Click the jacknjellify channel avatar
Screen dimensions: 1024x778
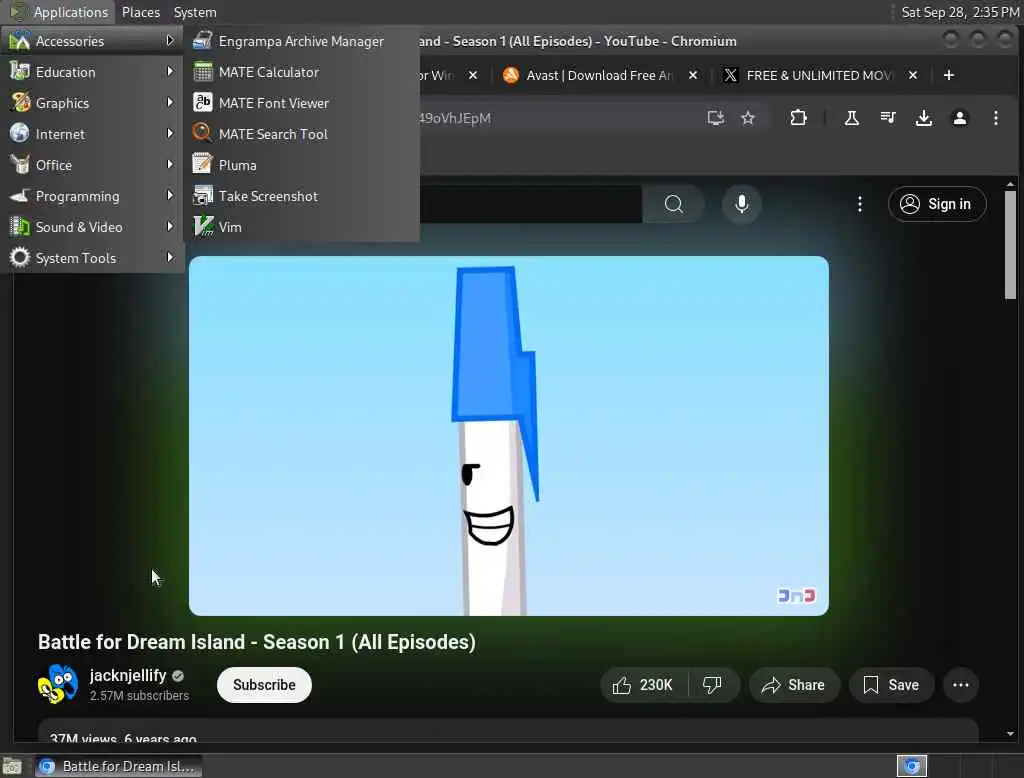coord(57,685)
